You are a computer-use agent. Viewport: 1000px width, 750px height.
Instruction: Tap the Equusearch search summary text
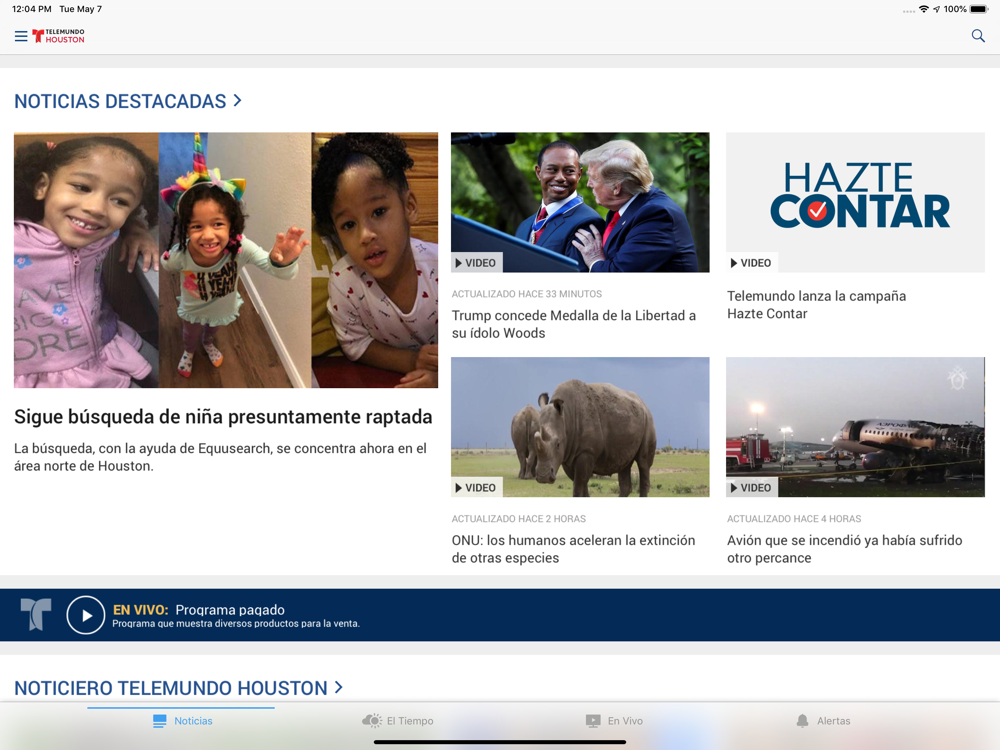coord(221,457)
